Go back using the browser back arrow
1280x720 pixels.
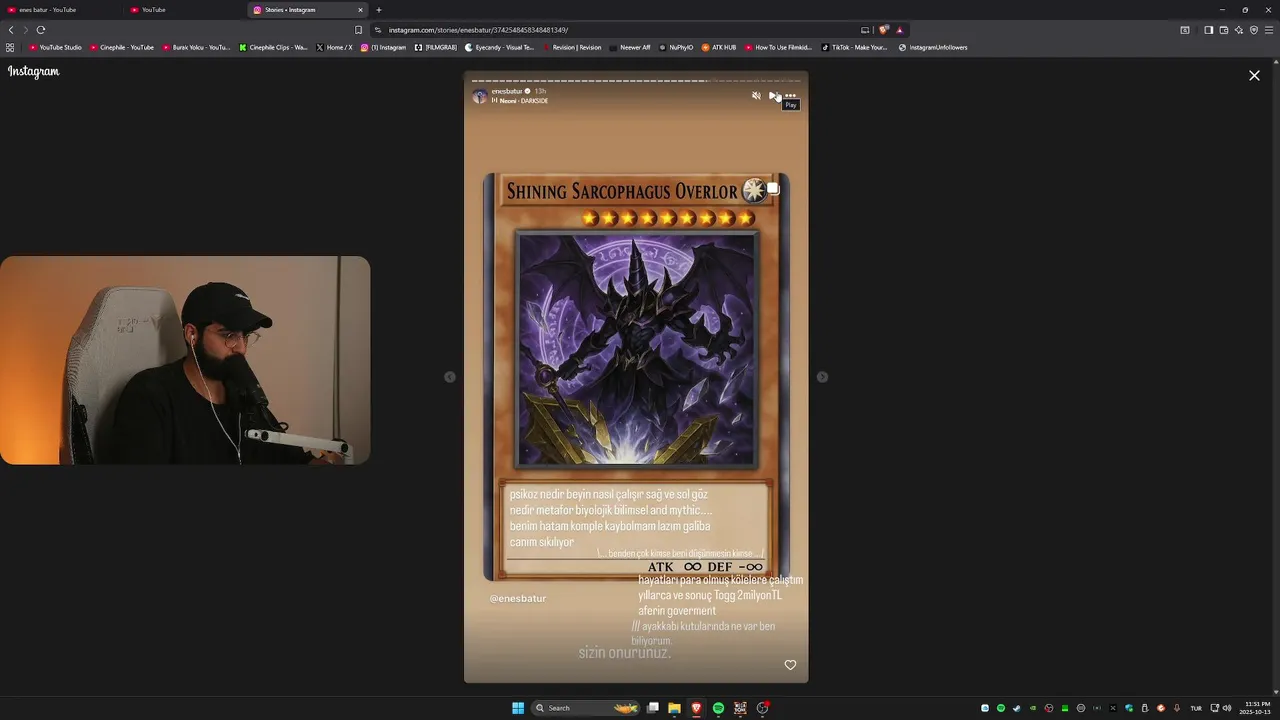[11, 30]
